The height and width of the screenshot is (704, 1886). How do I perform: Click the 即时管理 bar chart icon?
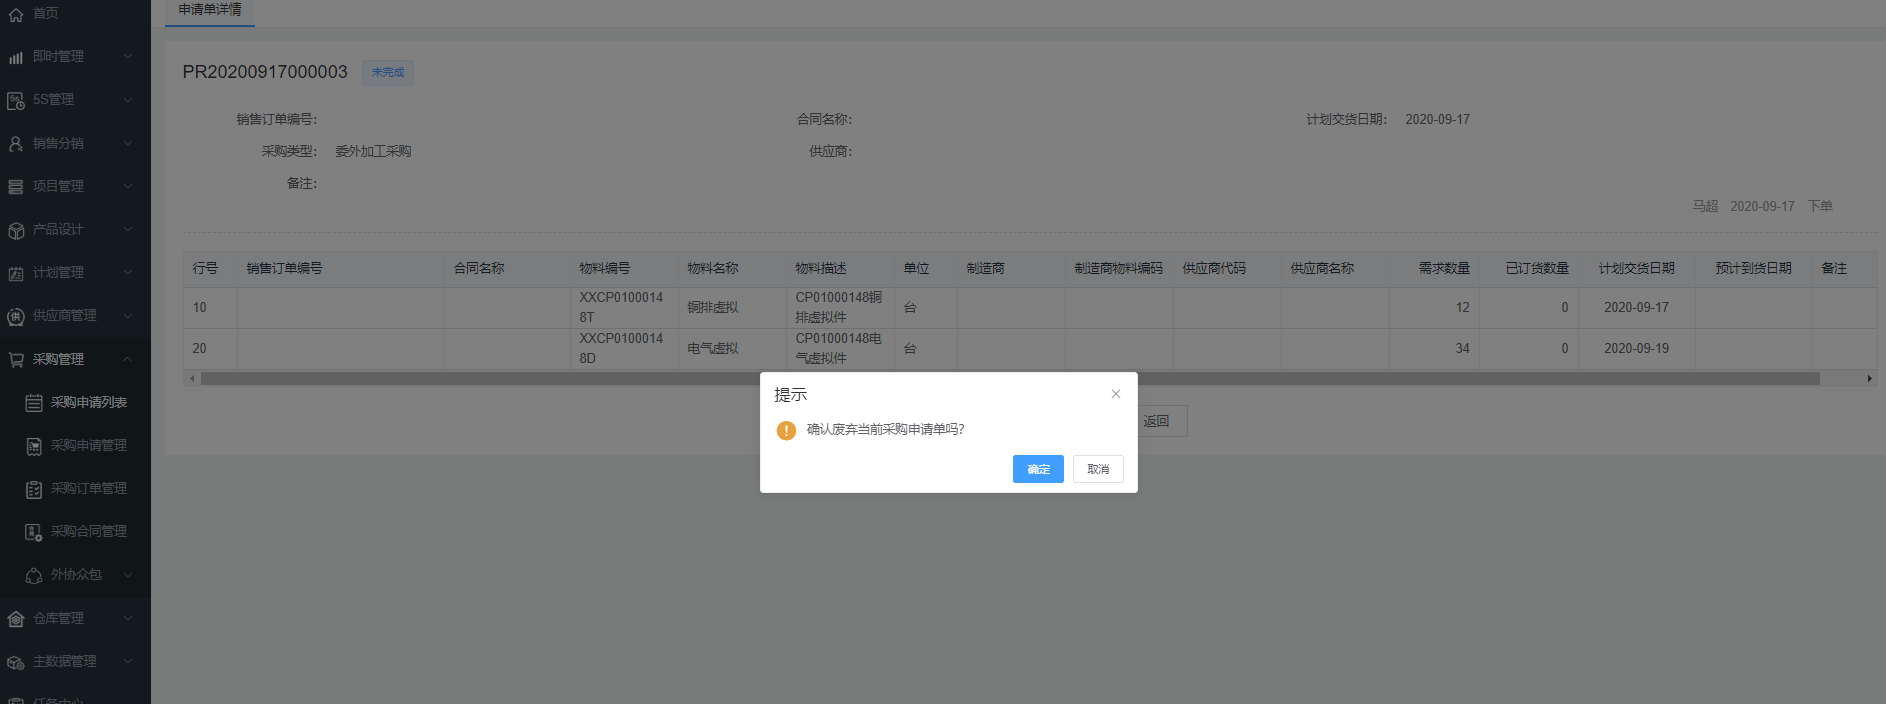pos(16,57)
